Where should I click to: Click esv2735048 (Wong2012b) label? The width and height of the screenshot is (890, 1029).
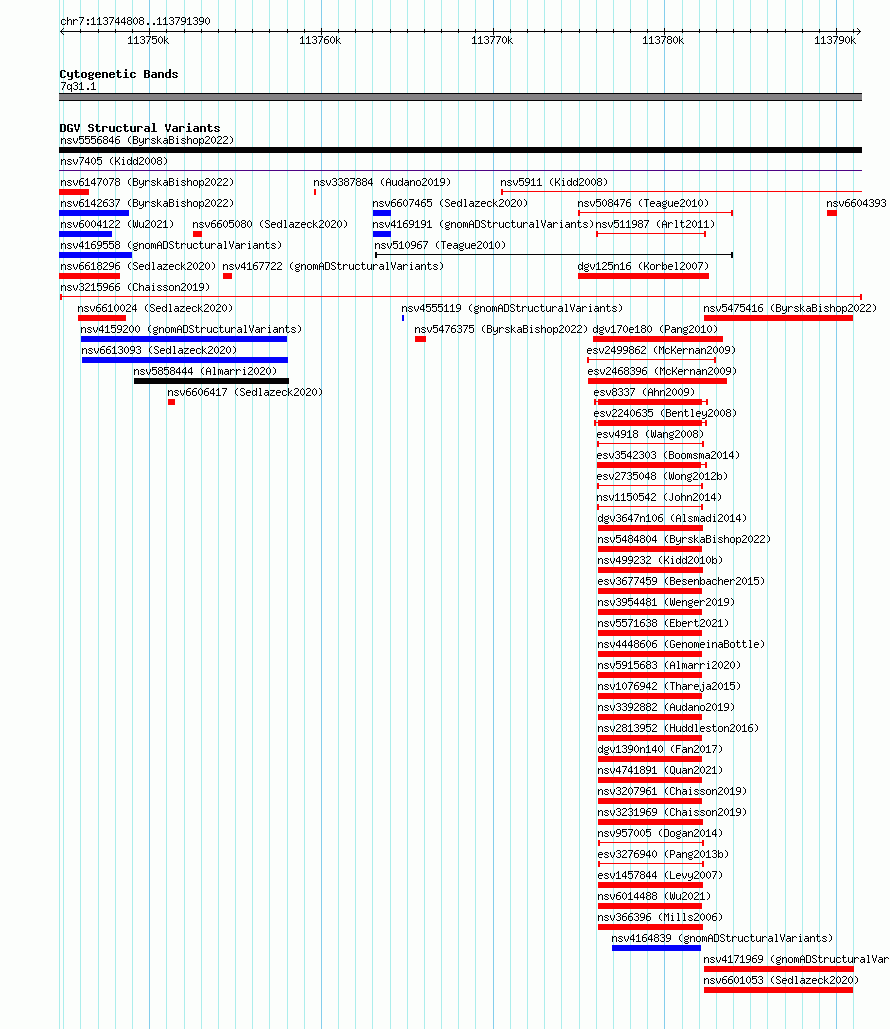[662, 476]
